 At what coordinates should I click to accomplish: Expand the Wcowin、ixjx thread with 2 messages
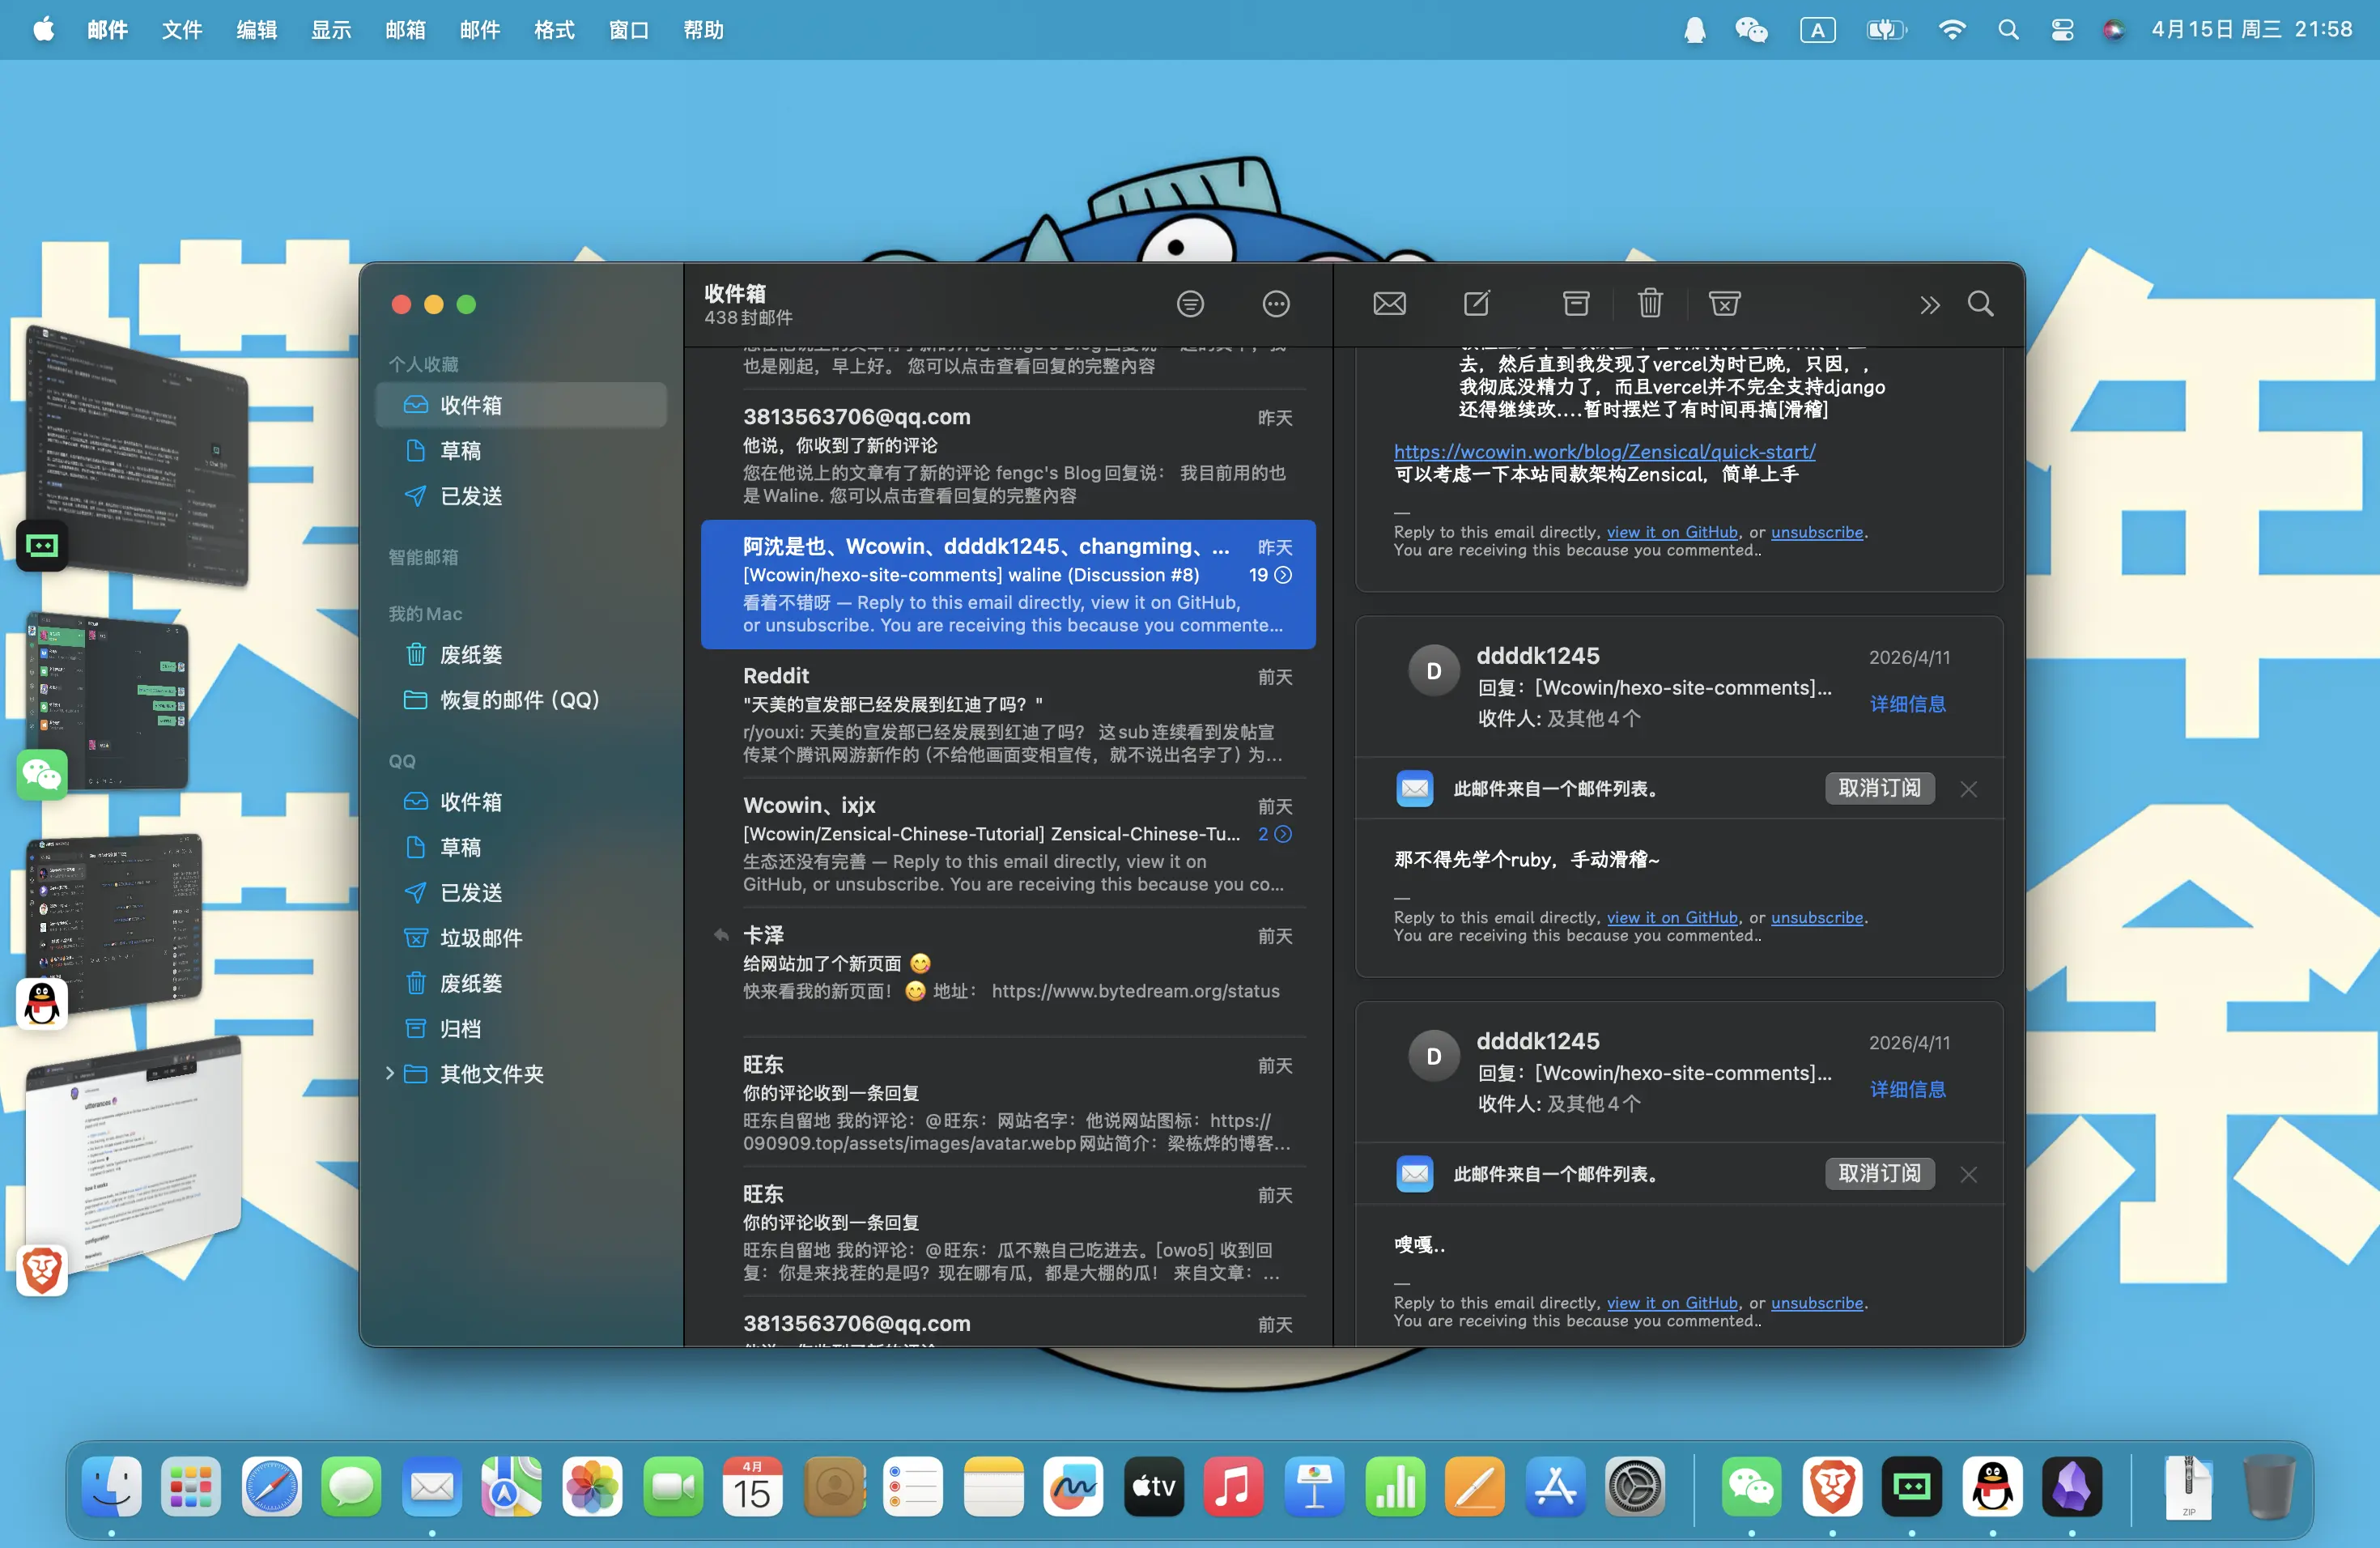1283,834
